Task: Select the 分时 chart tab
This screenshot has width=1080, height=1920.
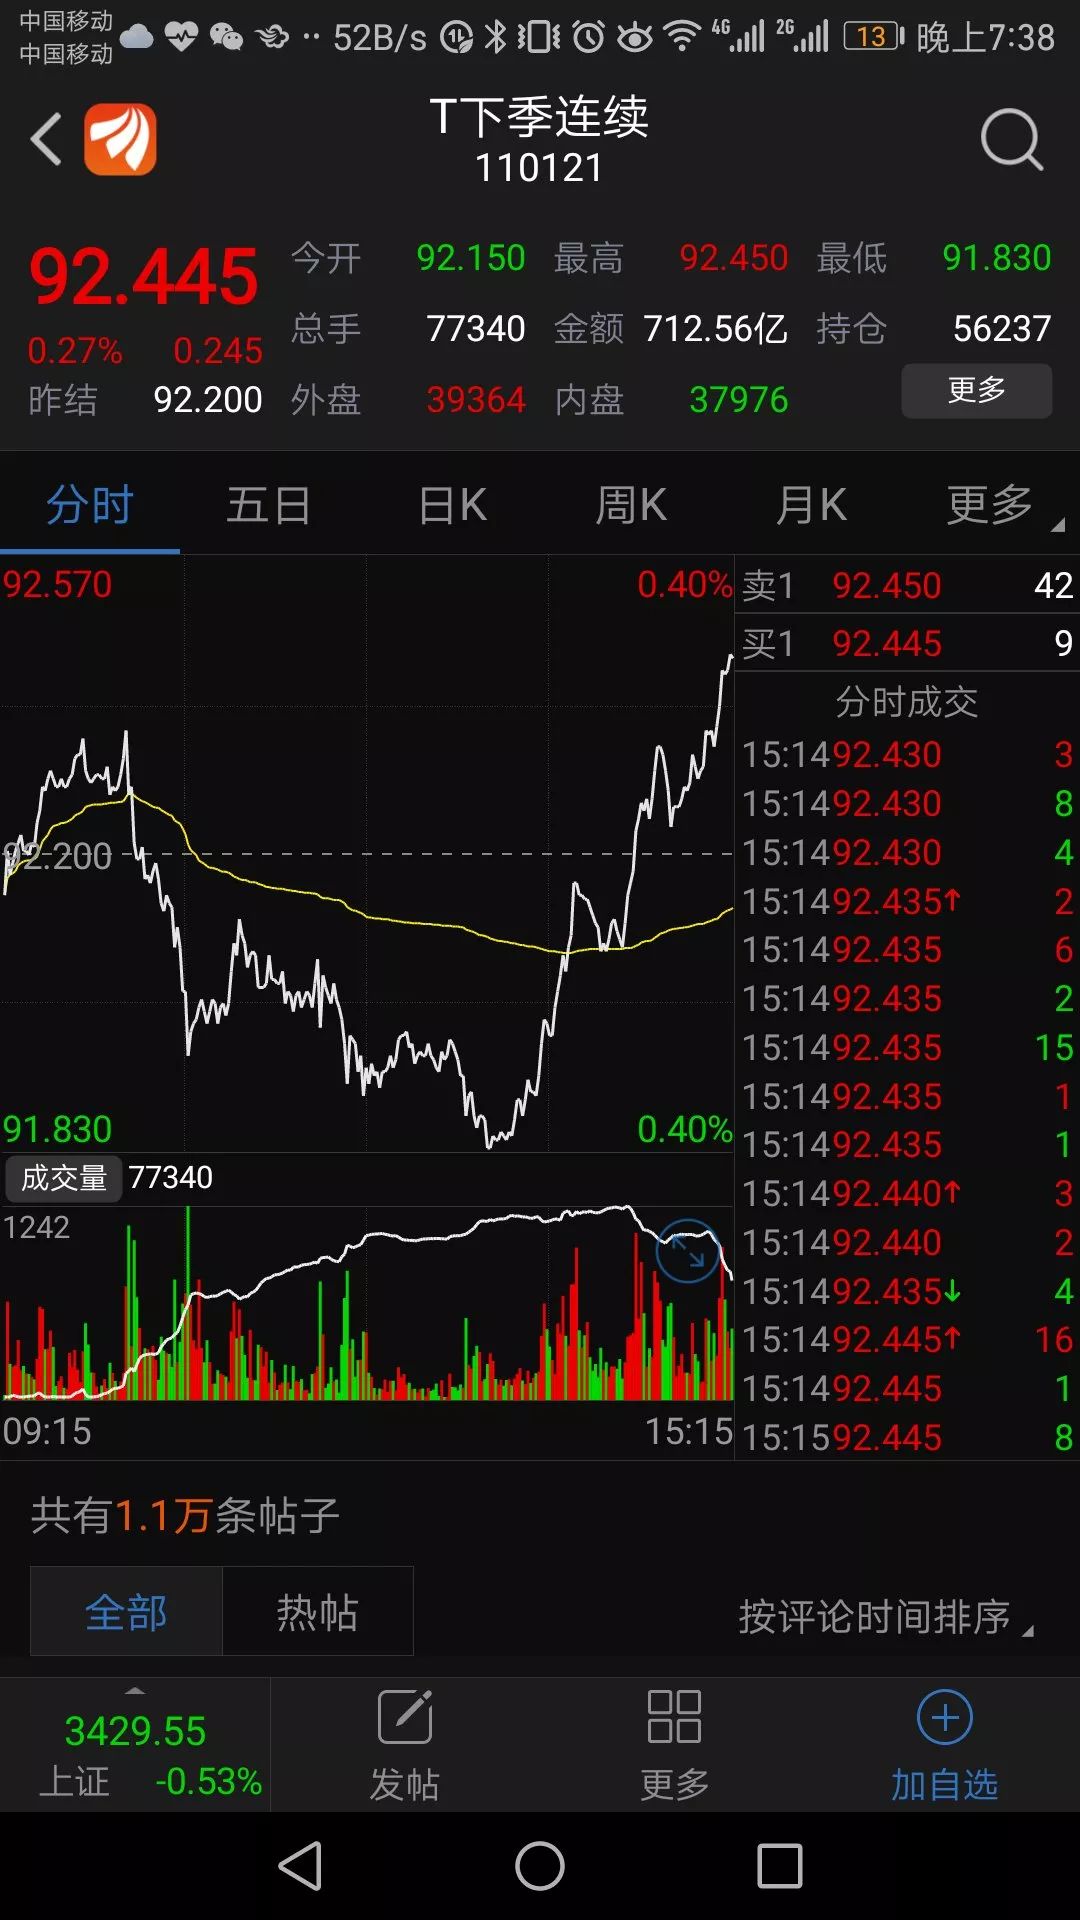Action: click(90, 504)
